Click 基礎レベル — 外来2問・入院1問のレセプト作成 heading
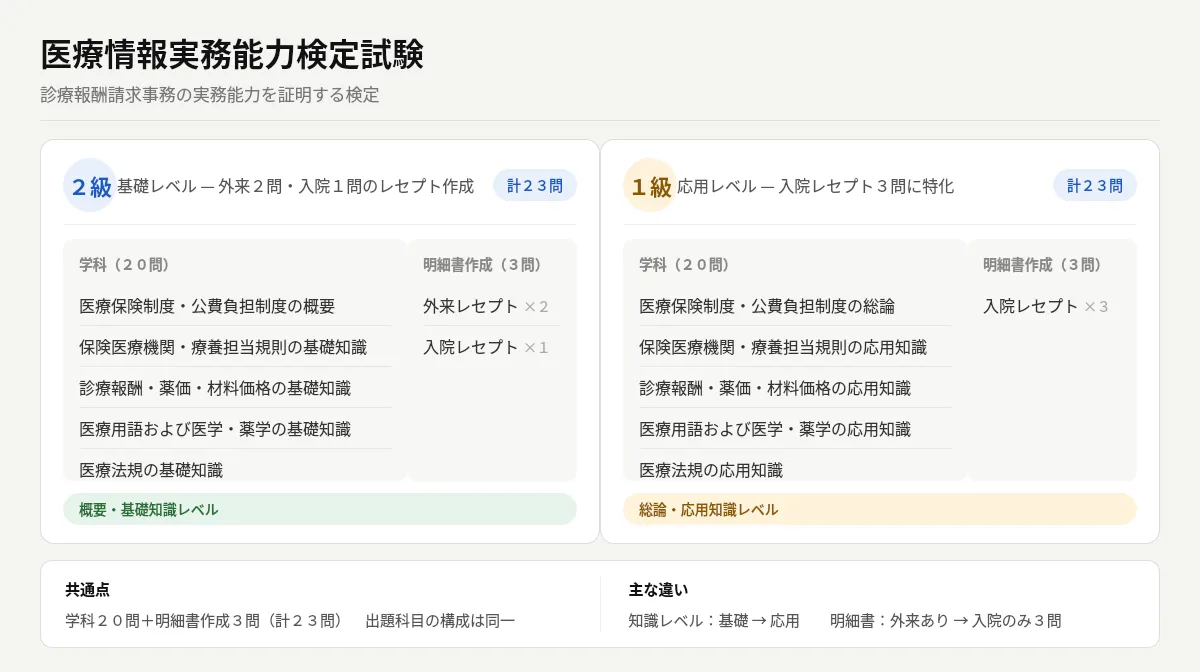The width and height of the screenshot is (1200, 672). (x=296, y=186)
